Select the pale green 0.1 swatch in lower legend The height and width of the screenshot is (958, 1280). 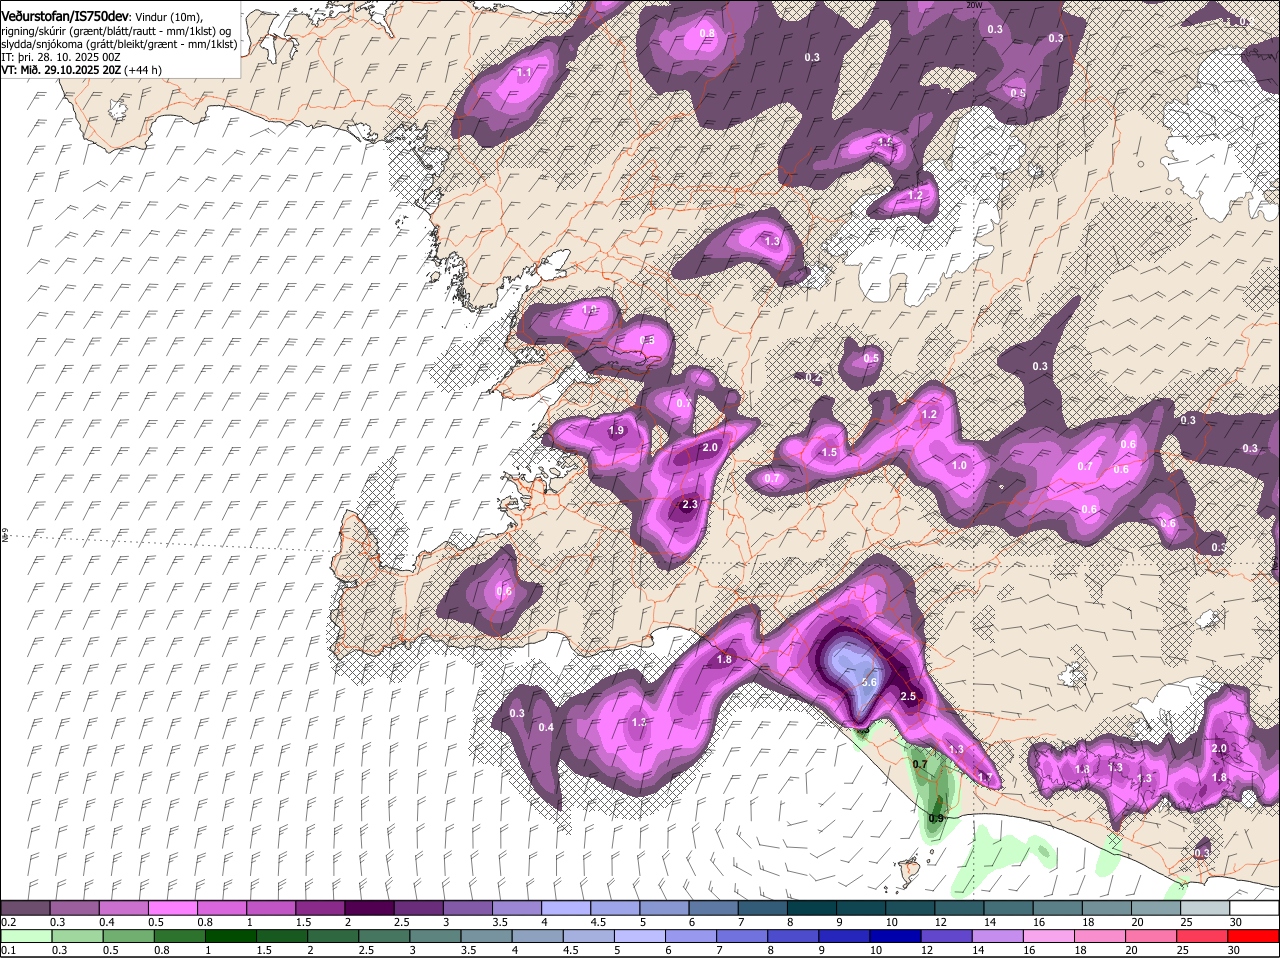[25, 936]
